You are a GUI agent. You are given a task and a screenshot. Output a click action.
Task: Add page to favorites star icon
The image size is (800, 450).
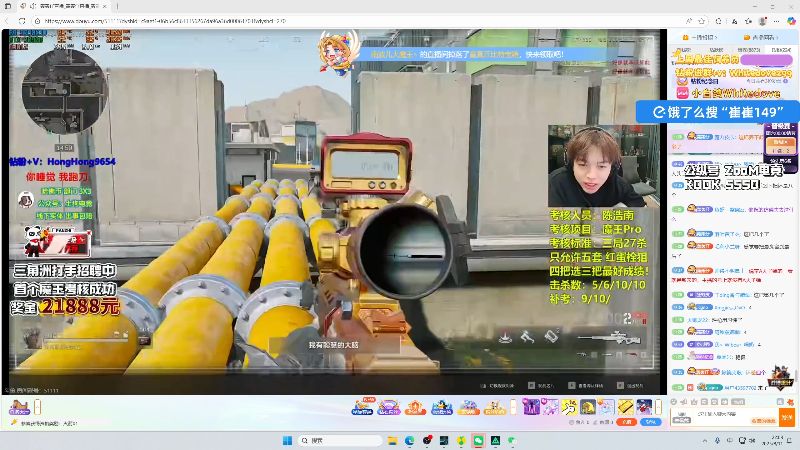click(x=702, y=21)
